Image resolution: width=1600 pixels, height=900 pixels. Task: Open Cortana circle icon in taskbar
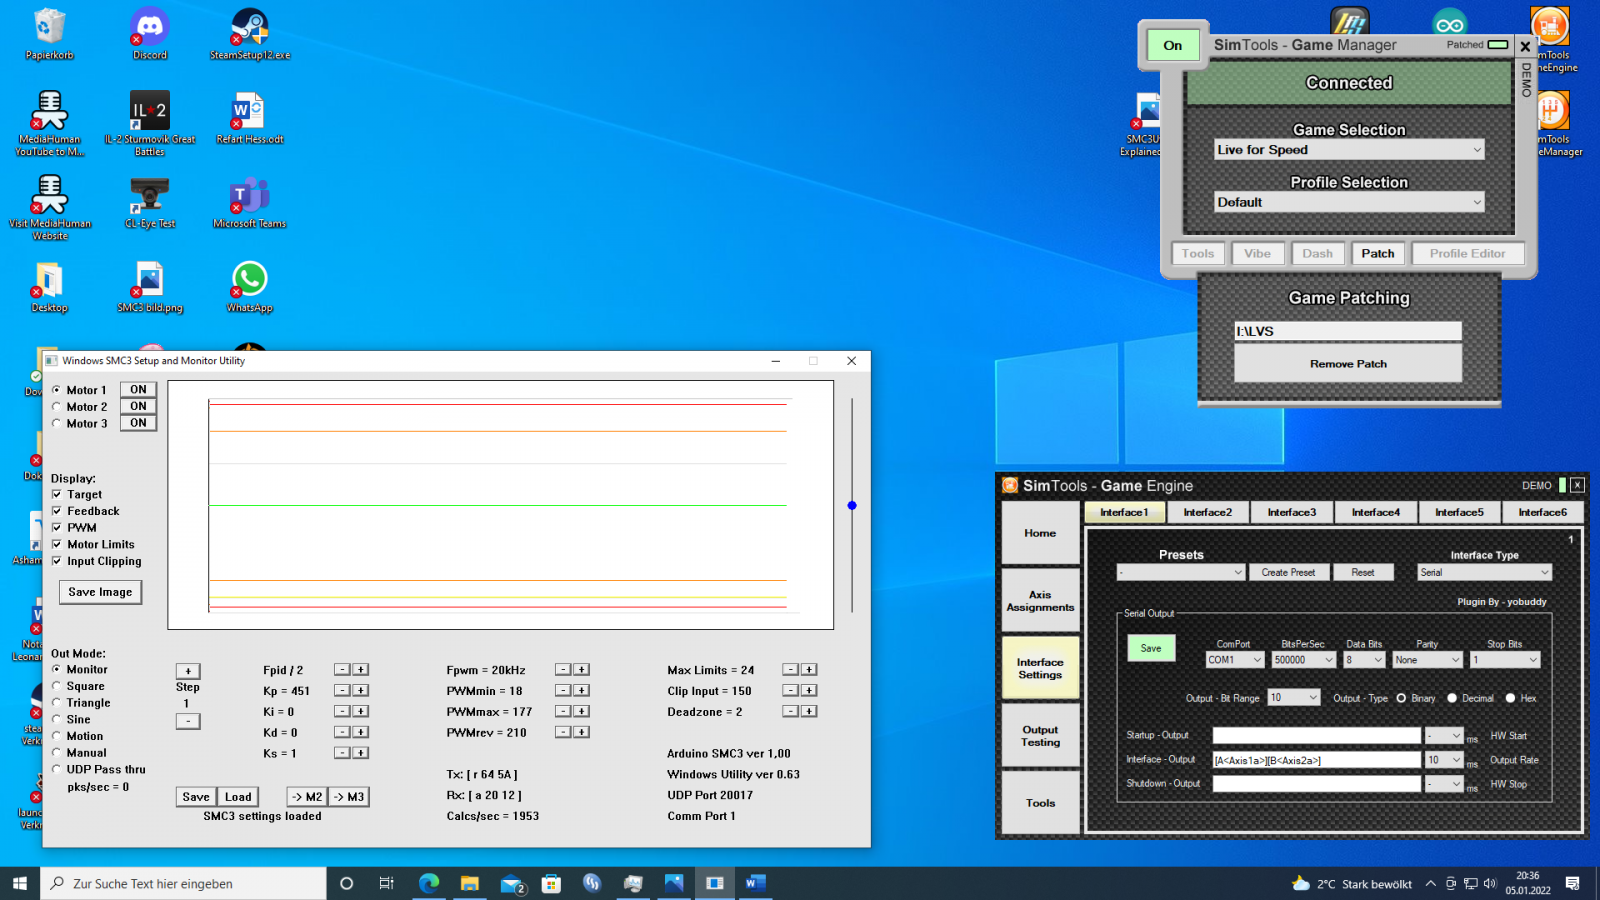point(347,883)
